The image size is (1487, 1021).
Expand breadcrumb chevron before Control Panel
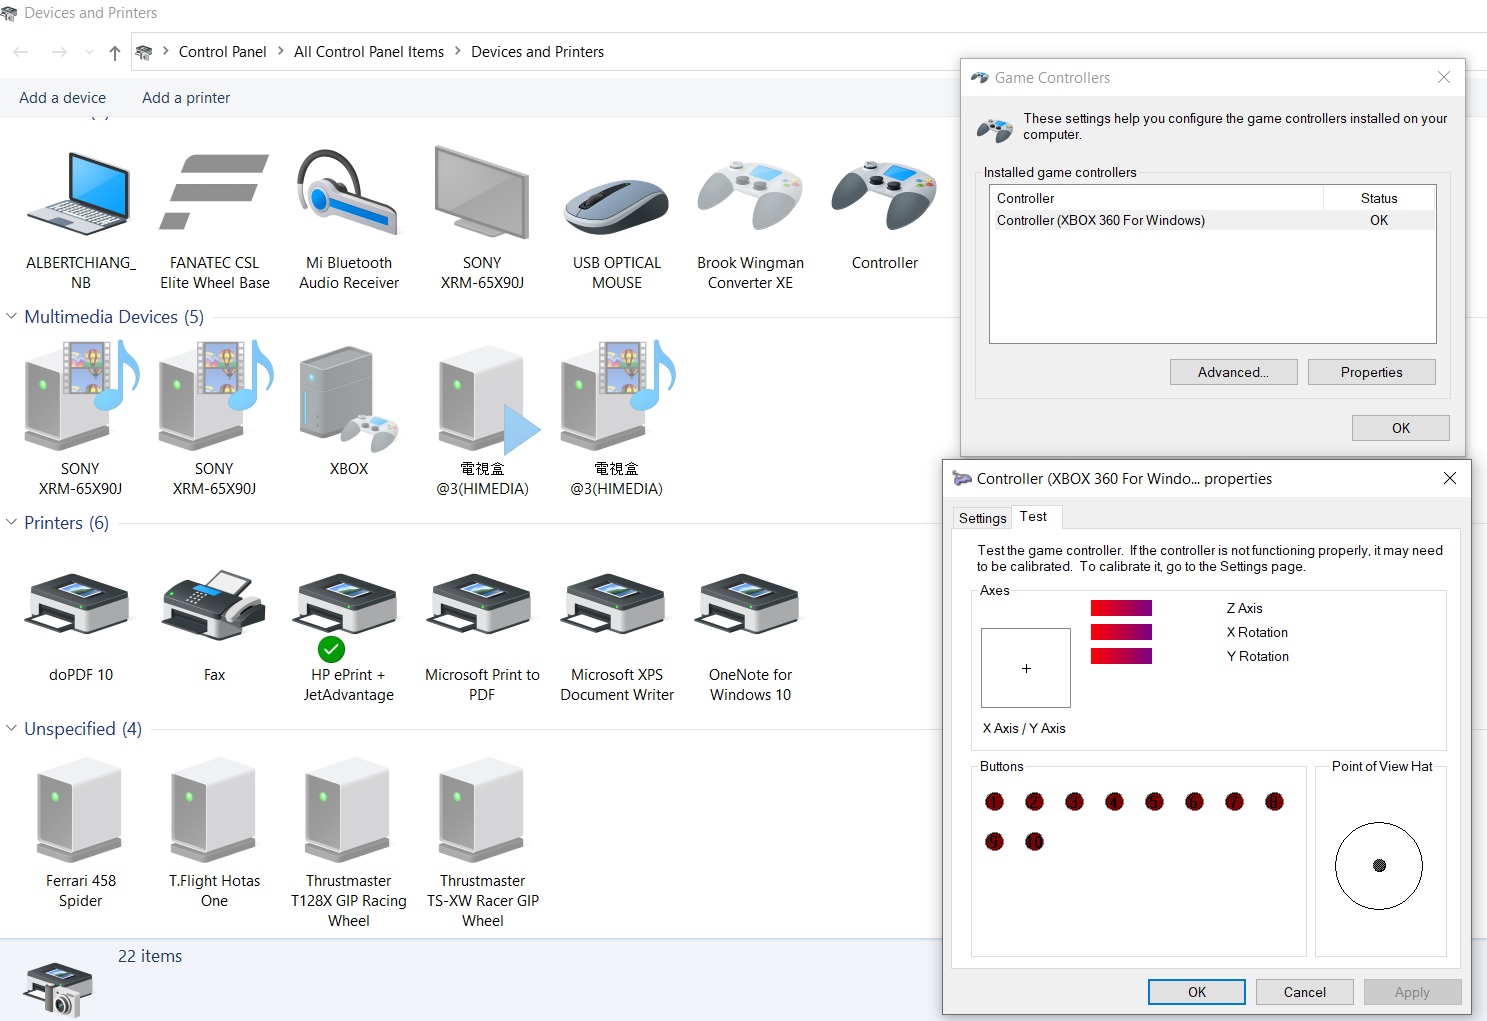point(165,51)
